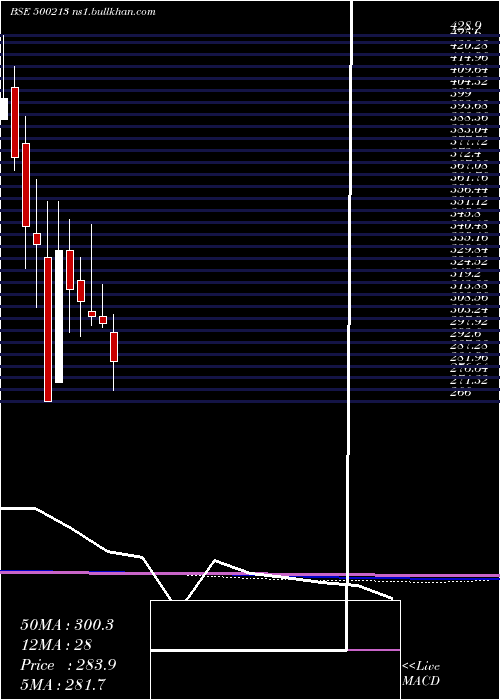
Task: Click the 'Price : 283.9' value
Action: (x=68, y=665)
